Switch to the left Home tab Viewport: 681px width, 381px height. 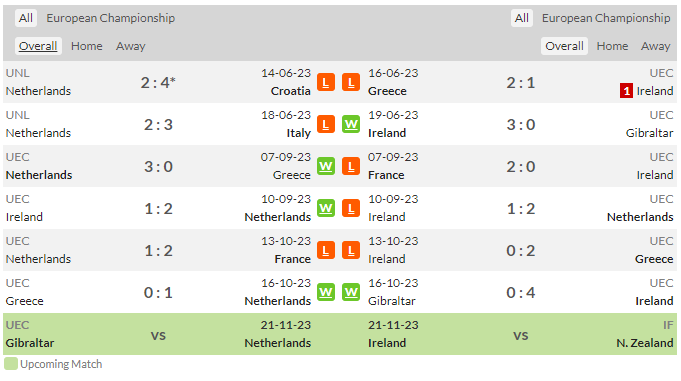87,46
